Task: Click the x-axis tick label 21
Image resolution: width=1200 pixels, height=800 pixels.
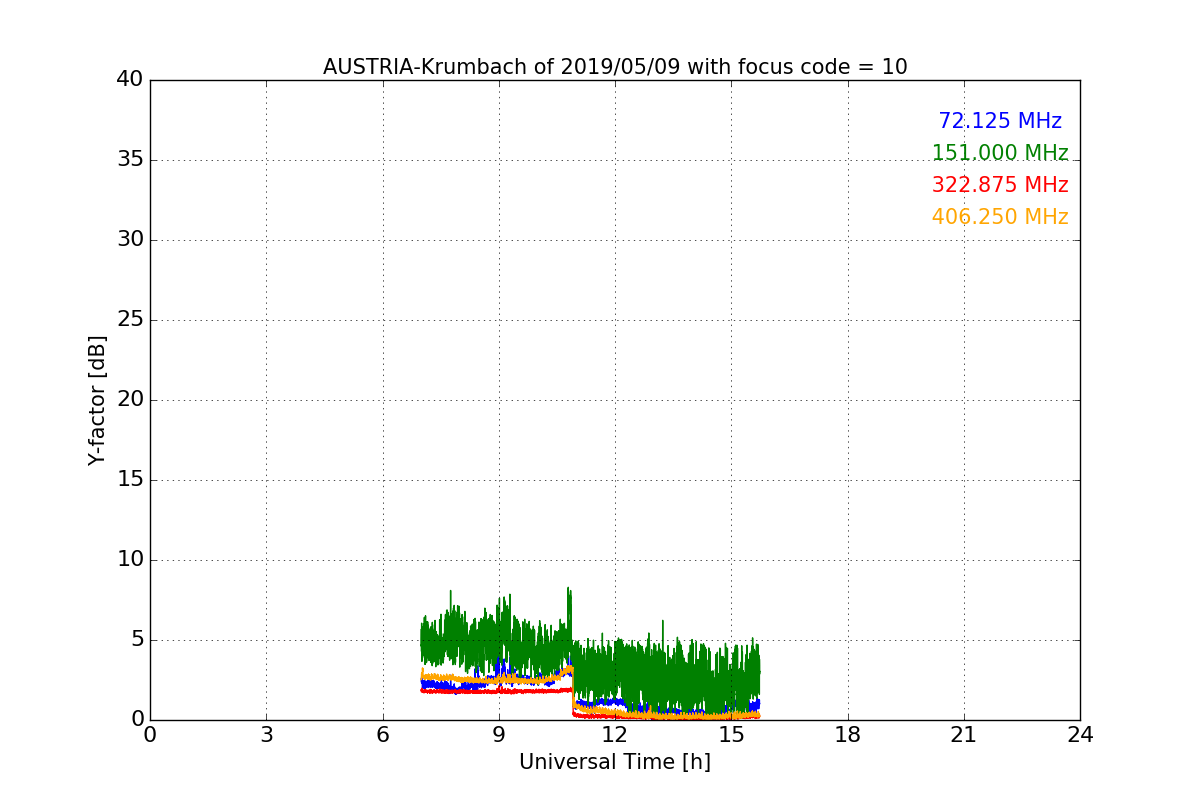Action: pos(964,735)
